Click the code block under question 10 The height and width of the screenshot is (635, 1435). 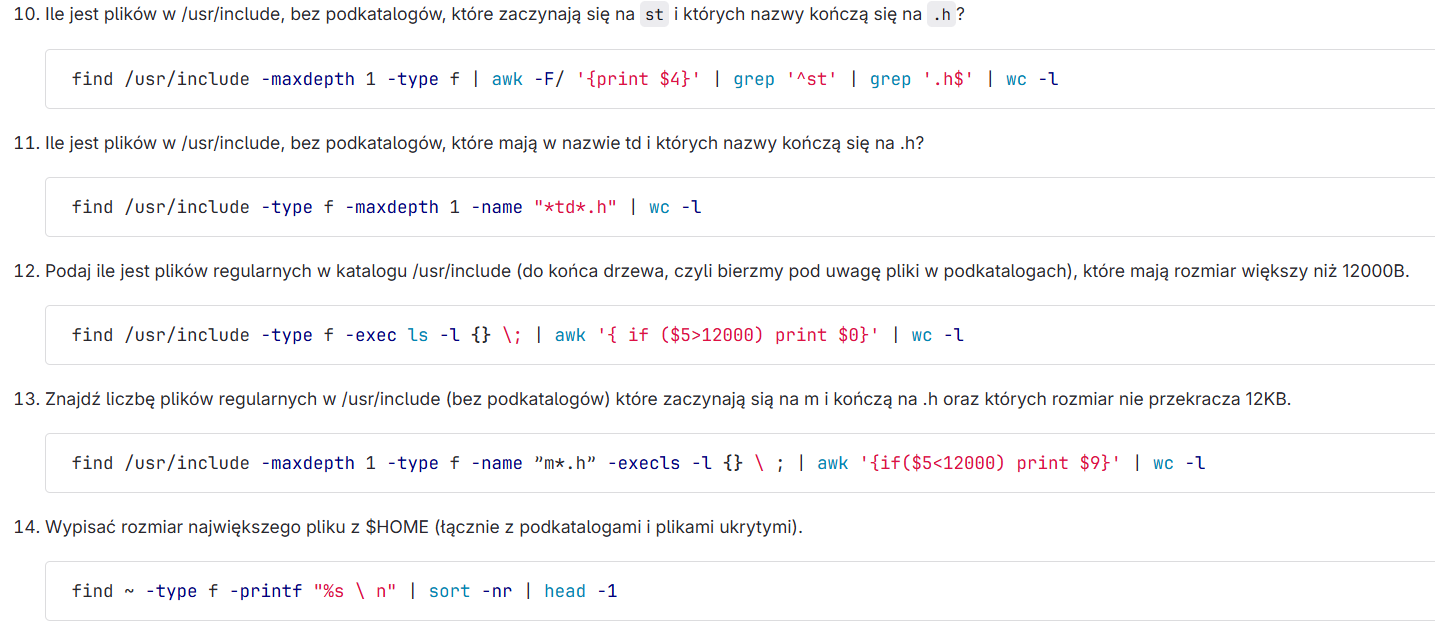click(1200, 79)
